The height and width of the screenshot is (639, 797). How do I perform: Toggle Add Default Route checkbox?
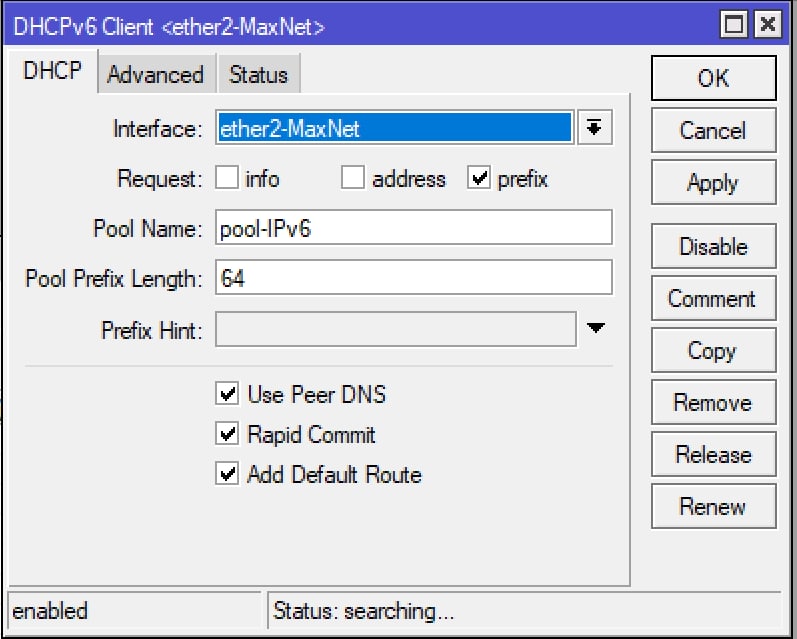pos(227,474)
